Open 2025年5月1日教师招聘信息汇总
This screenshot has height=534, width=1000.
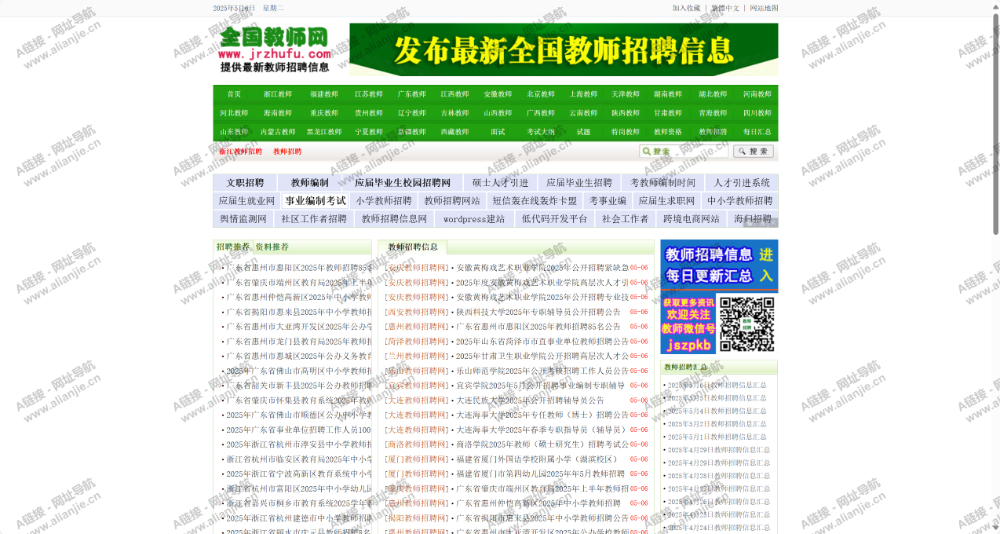coord(717,437)
